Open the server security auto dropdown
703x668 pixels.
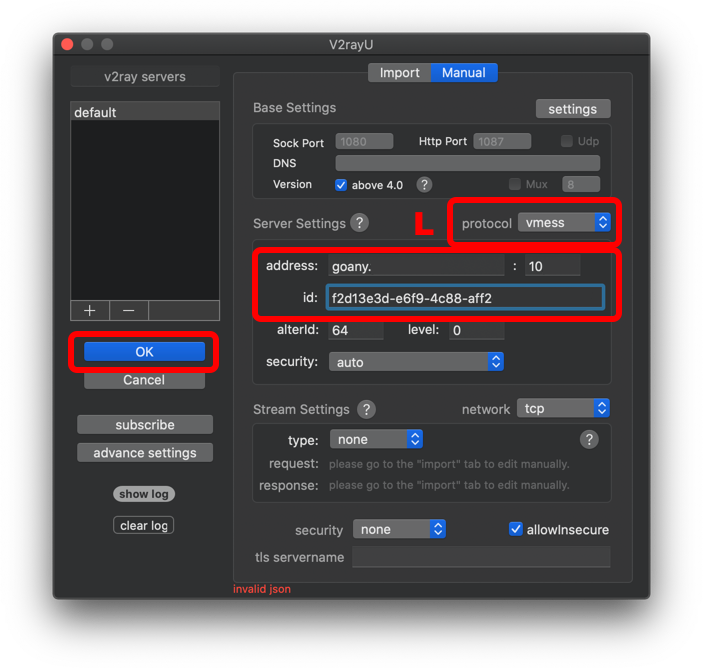(416, 362)
